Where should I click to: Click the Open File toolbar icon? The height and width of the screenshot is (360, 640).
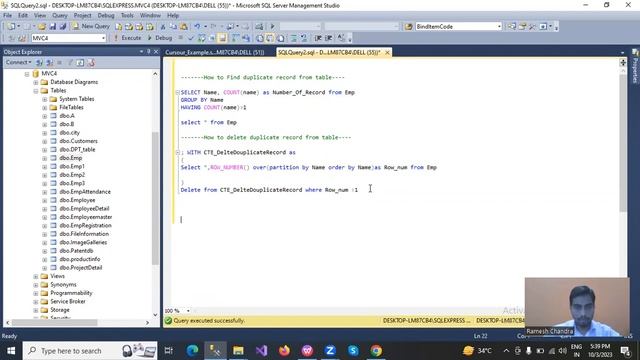(x=42, y=27)
